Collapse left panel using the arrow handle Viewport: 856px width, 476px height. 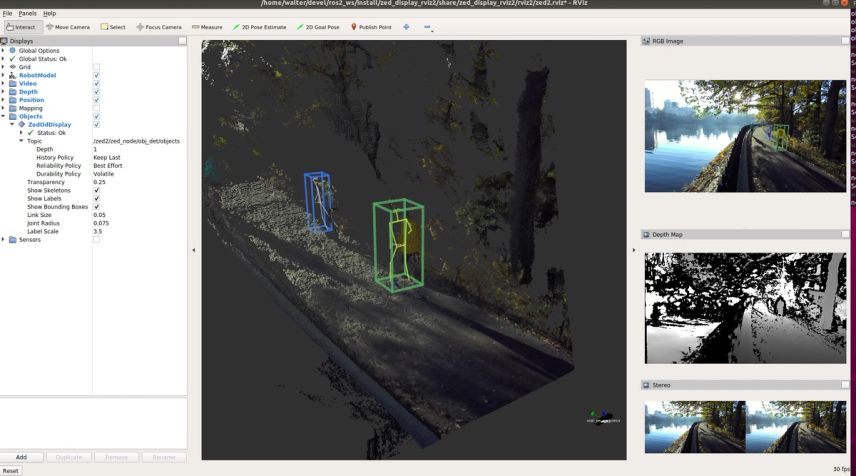click(194, 250)
